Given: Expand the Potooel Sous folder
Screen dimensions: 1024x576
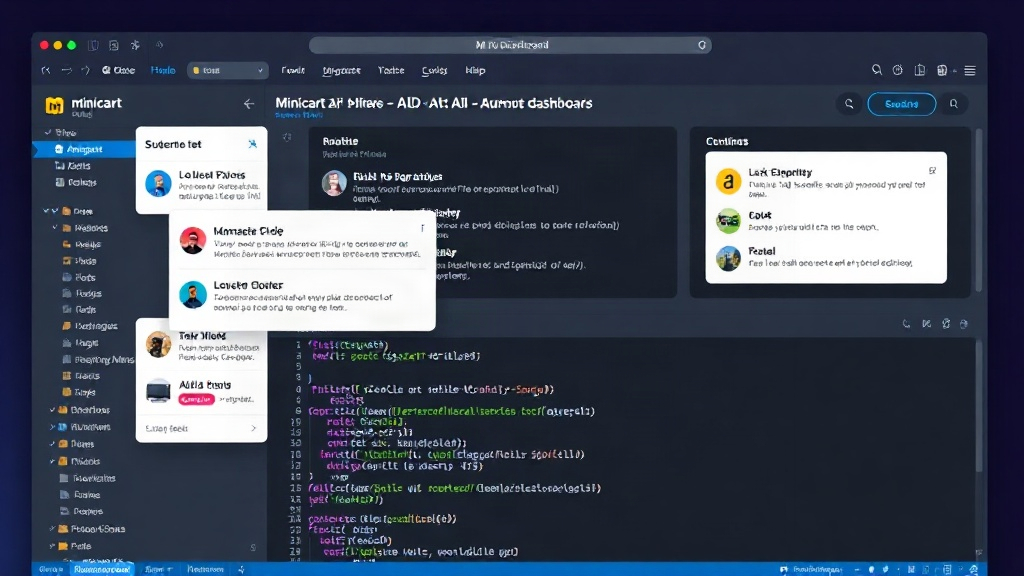Looking at the screenshot, I should (52, 529).
